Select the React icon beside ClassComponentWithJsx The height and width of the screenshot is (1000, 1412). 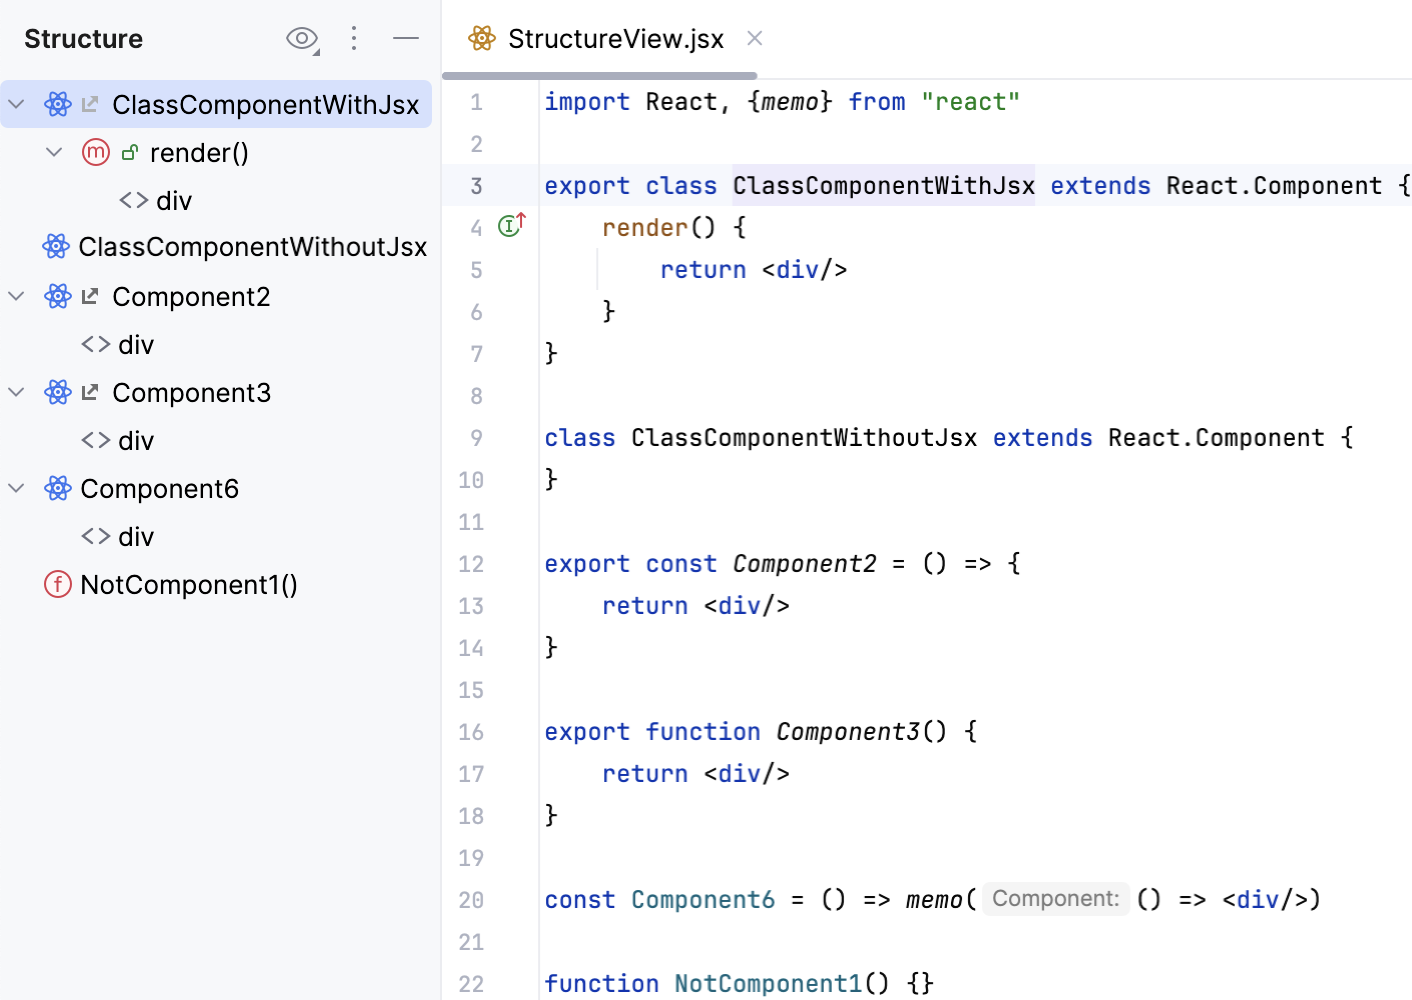tap(58, 104)
